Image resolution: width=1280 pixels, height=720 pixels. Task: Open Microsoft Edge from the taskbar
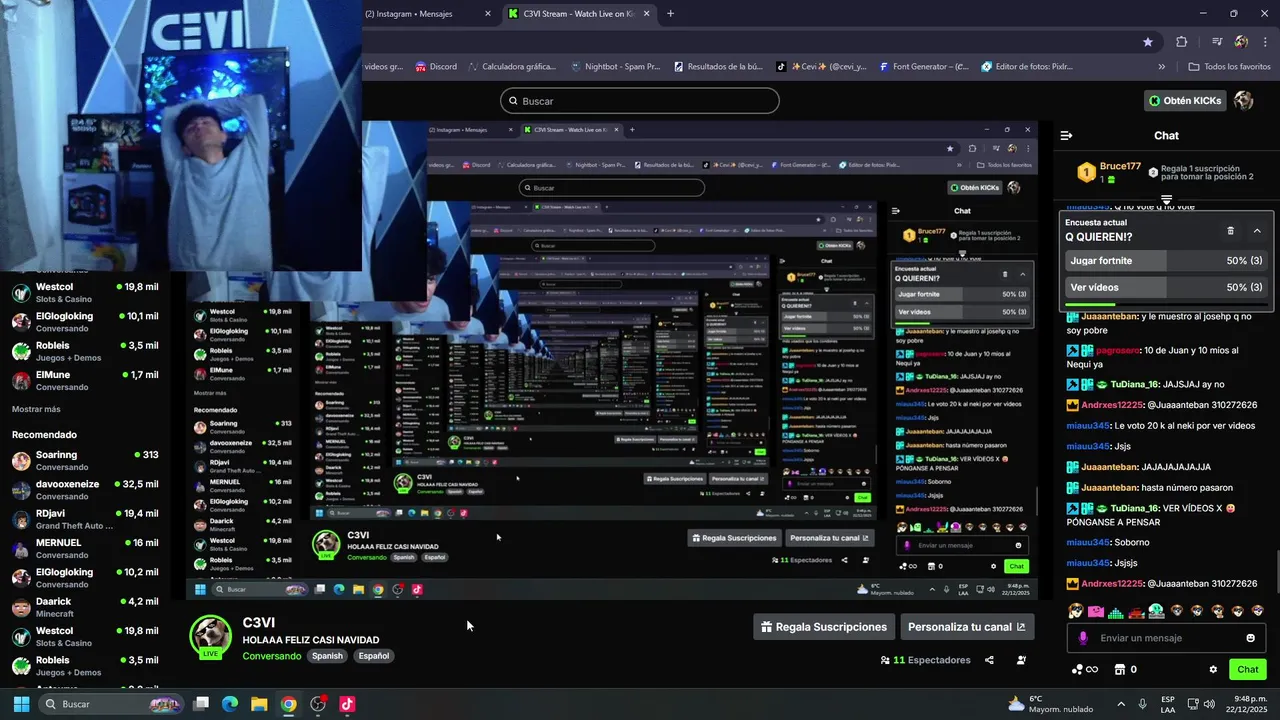click(230, 704)
